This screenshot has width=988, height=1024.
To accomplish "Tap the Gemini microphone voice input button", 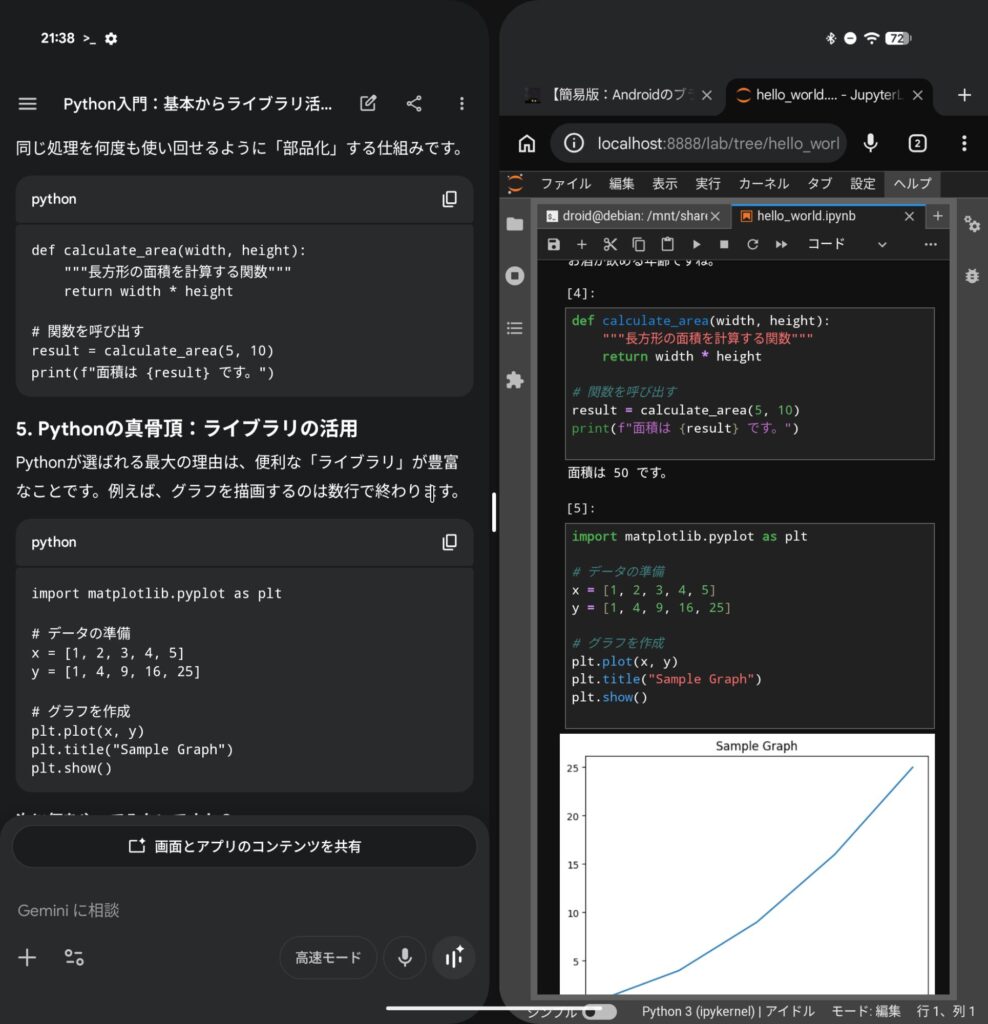I will 404,957.
